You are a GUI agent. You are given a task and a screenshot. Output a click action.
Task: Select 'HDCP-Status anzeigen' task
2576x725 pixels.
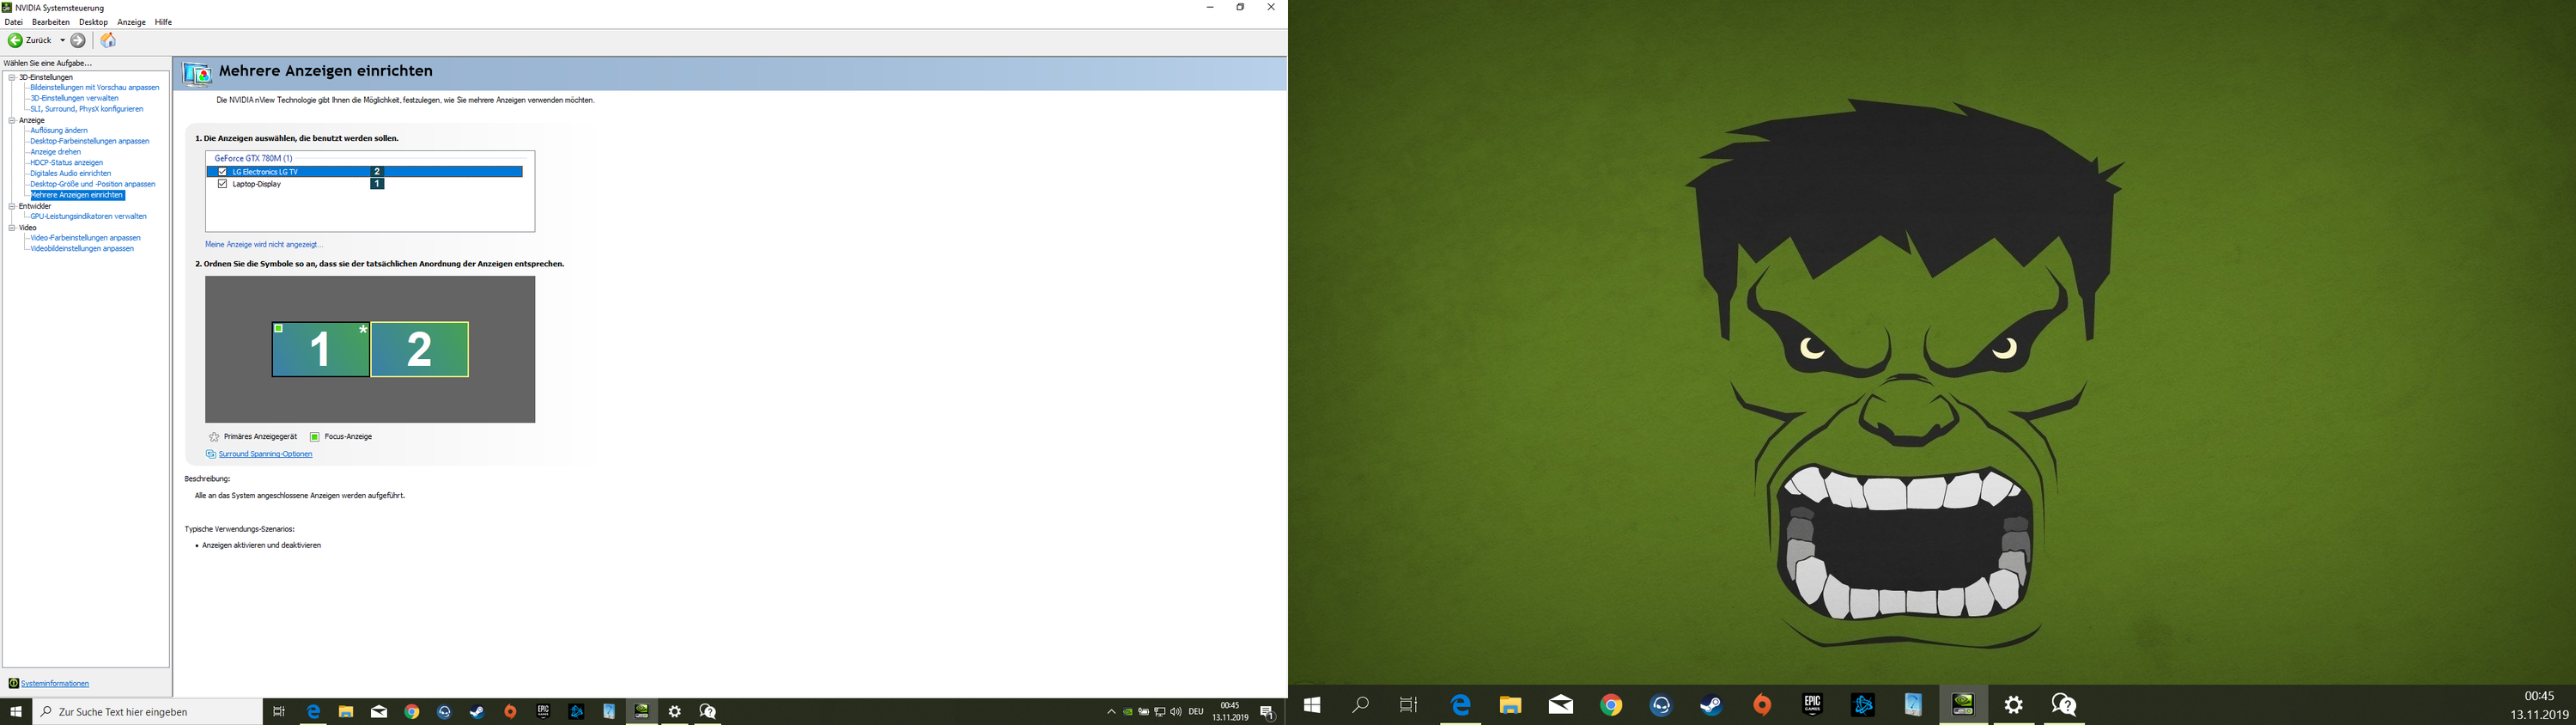[67, 163]
